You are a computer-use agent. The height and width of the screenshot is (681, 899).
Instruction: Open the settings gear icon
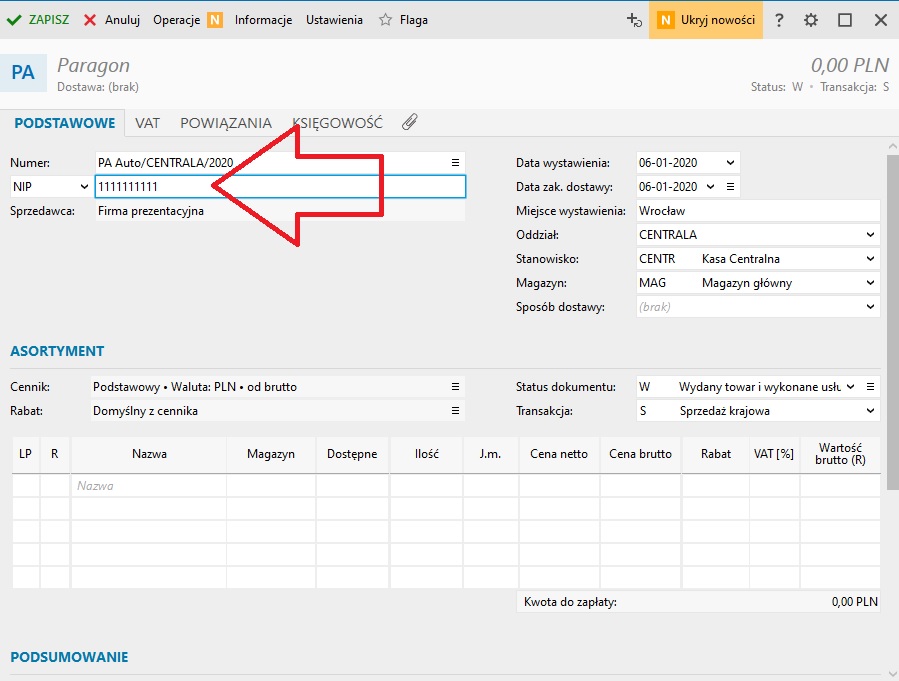tap(811, 20)
